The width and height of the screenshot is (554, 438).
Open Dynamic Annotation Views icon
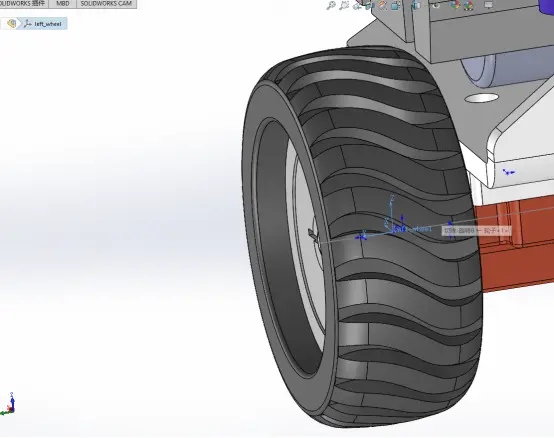[383, 5]
